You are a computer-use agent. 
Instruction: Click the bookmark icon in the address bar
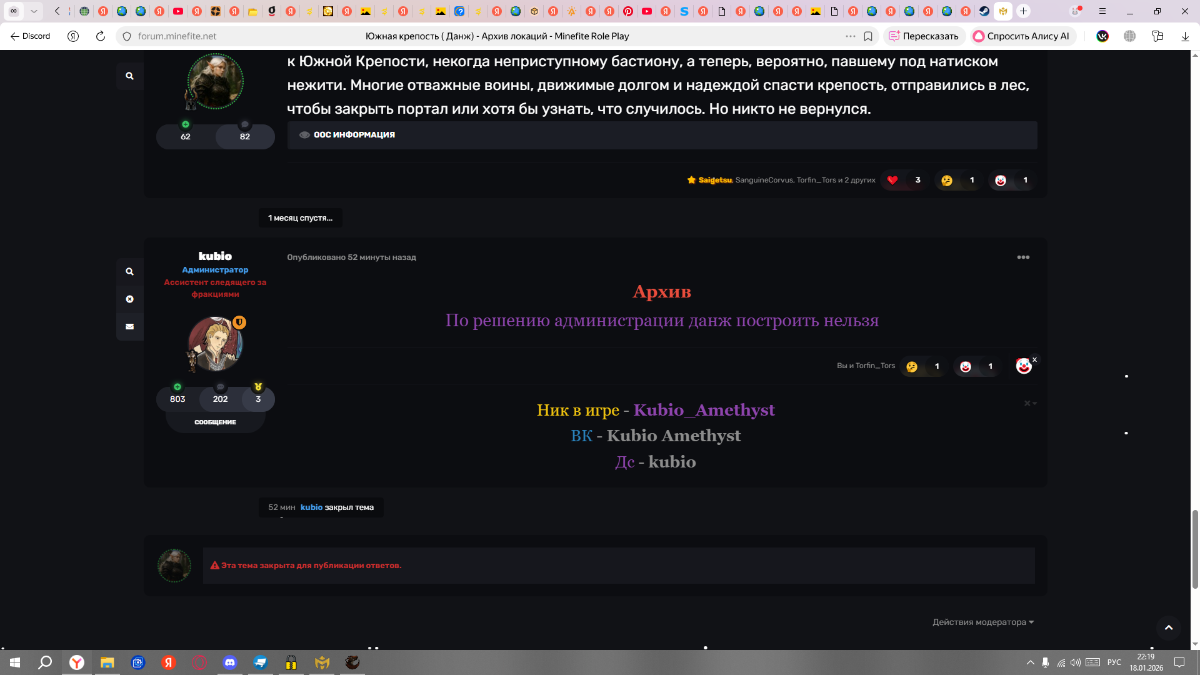pos(868,36)
